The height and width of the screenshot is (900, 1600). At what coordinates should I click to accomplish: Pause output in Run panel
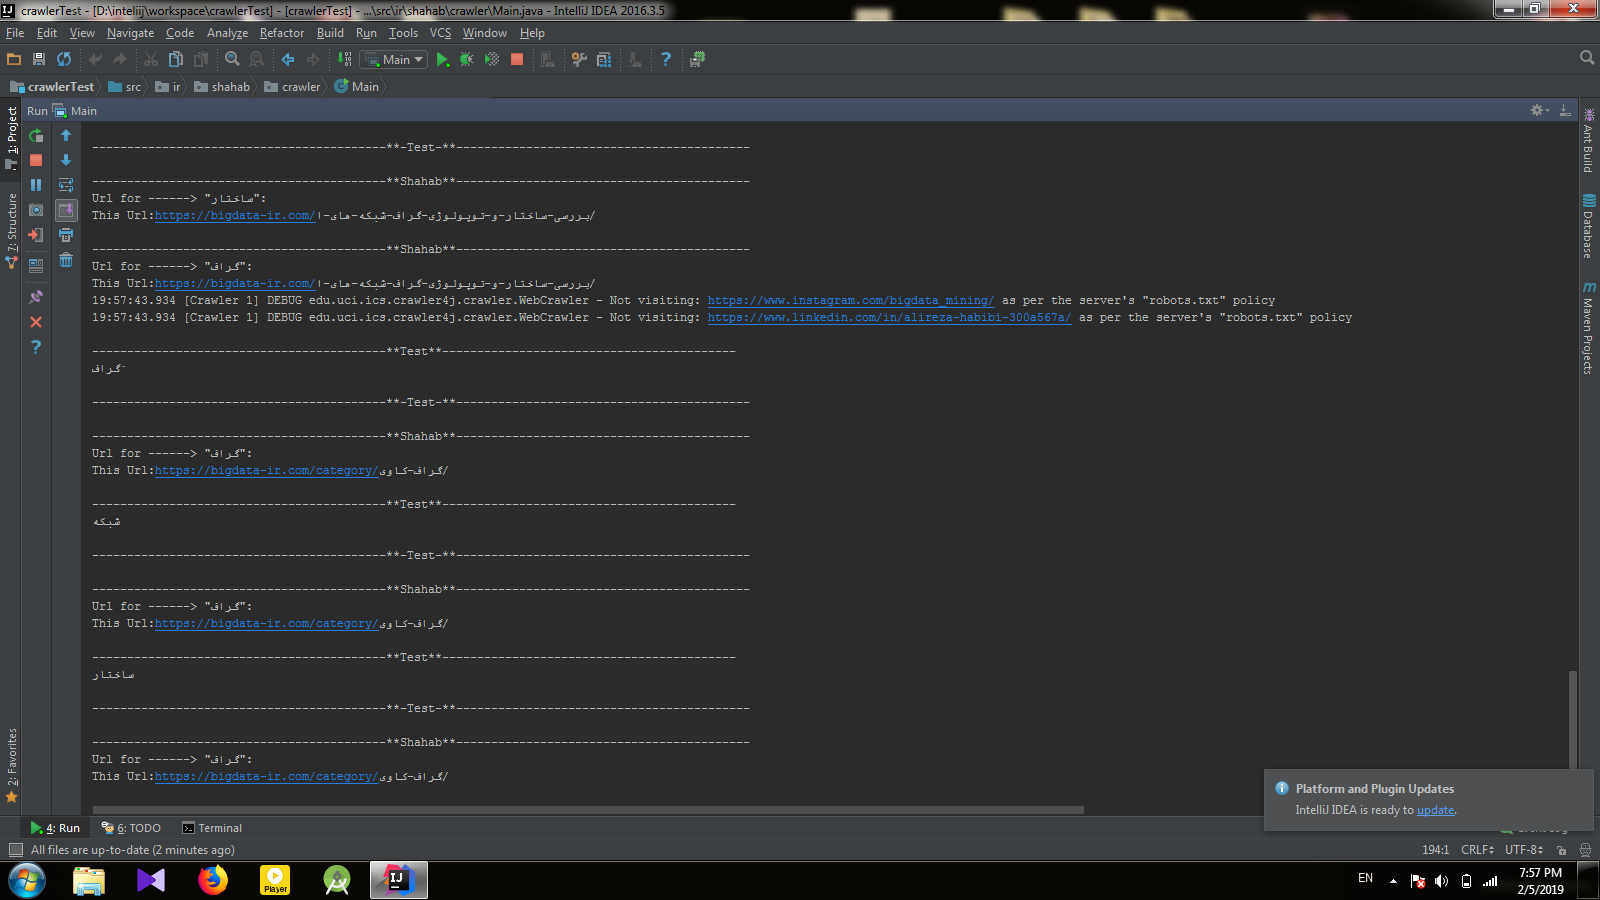[x=36, y=185]
